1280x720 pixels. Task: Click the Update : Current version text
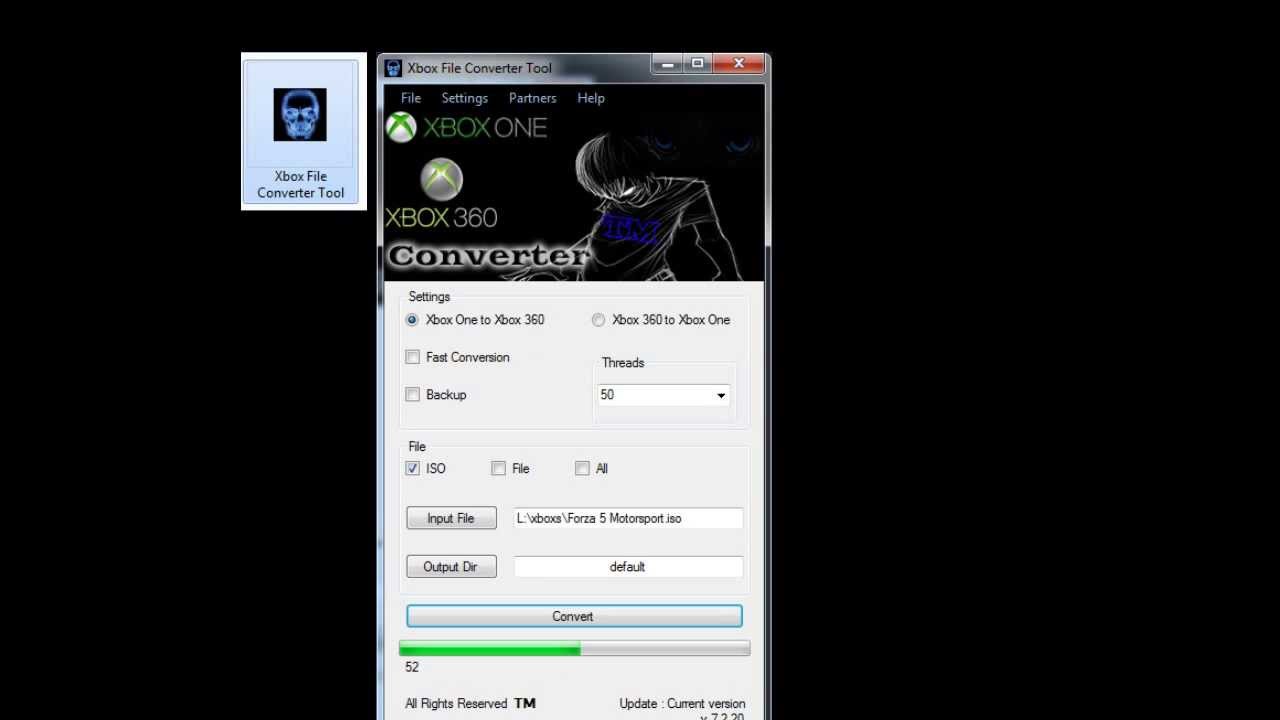click(682, 704)
